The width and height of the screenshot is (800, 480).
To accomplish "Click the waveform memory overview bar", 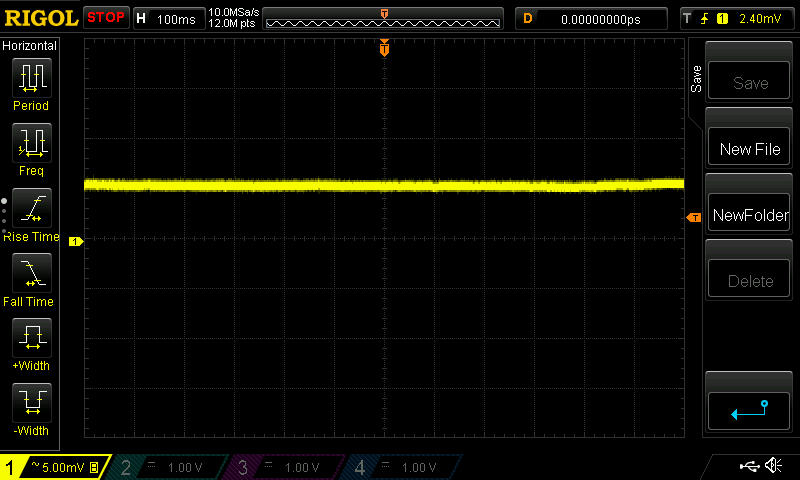I will point(383,19).
